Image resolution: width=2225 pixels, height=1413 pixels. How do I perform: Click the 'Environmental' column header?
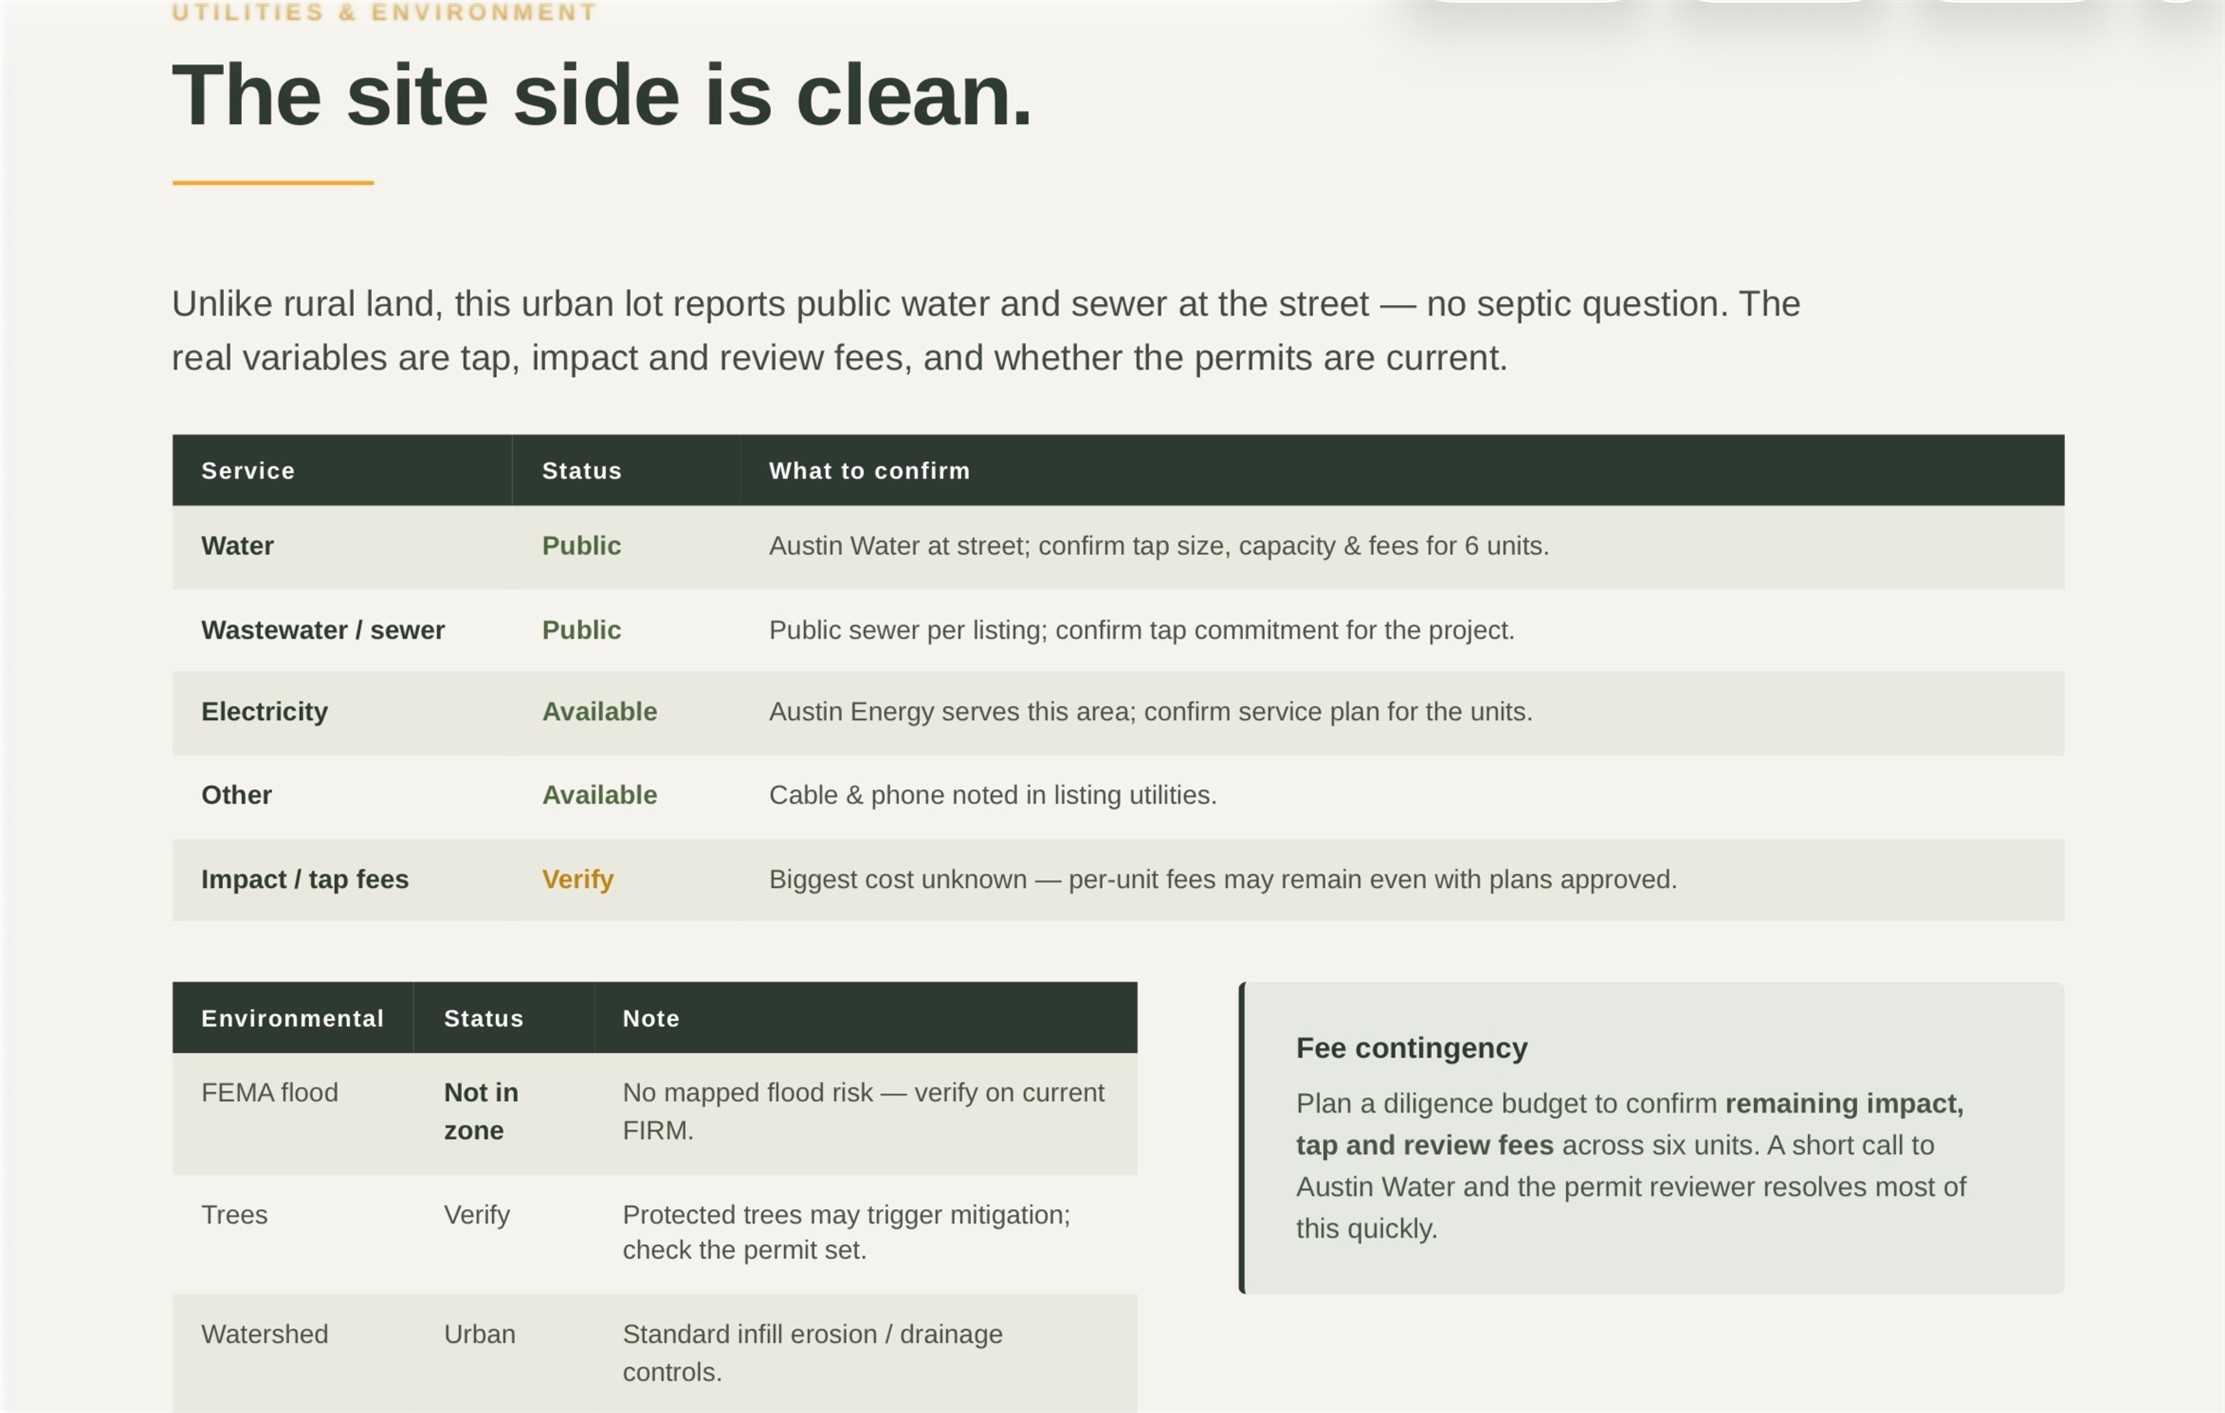point(292,1018)
